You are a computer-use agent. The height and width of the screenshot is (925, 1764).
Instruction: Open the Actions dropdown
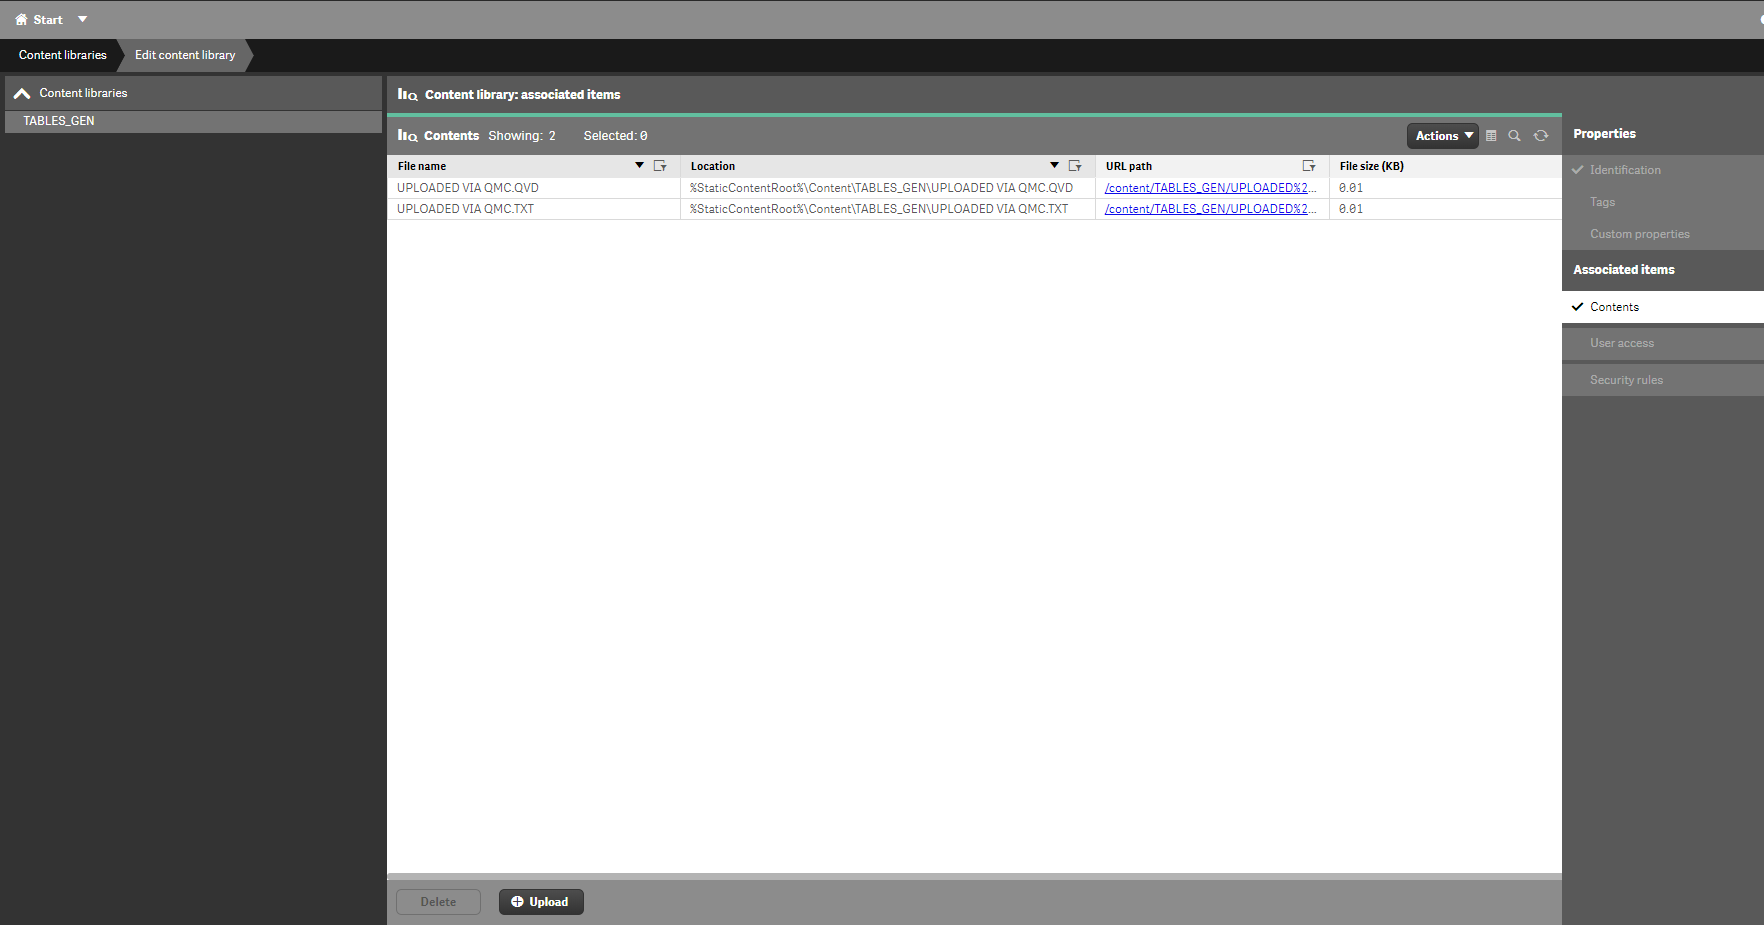1442,136
